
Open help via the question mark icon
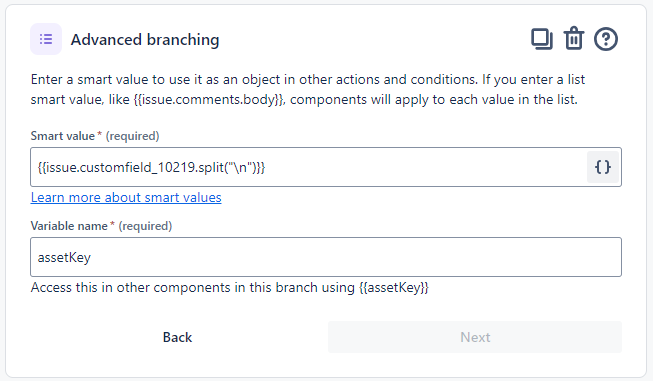pos(606,39)
